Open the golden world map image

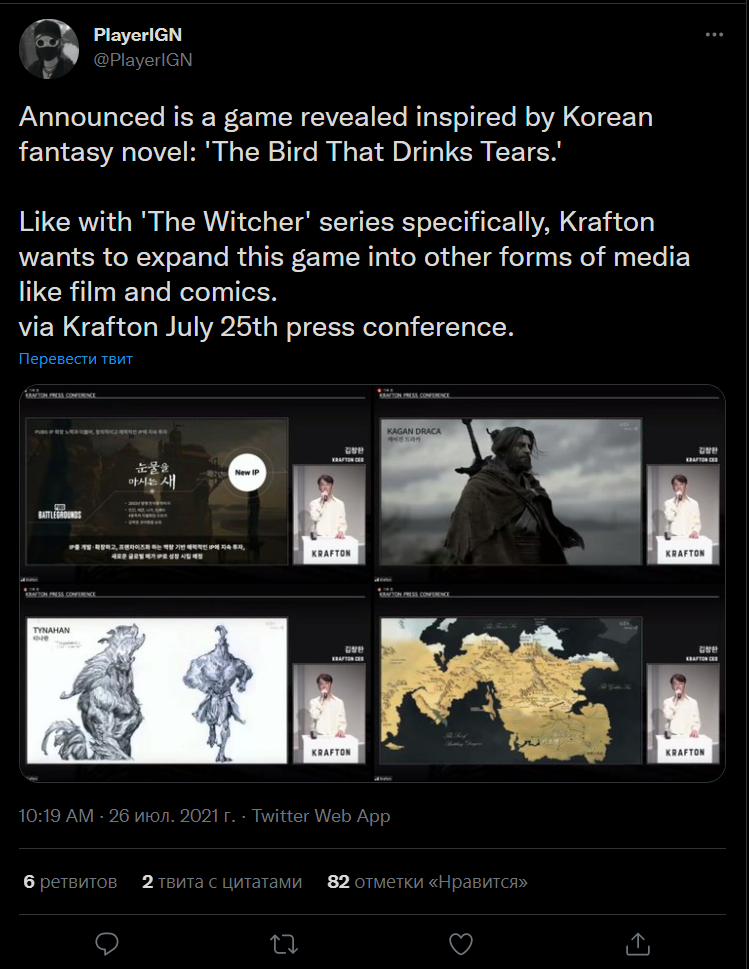coord(549,683)
